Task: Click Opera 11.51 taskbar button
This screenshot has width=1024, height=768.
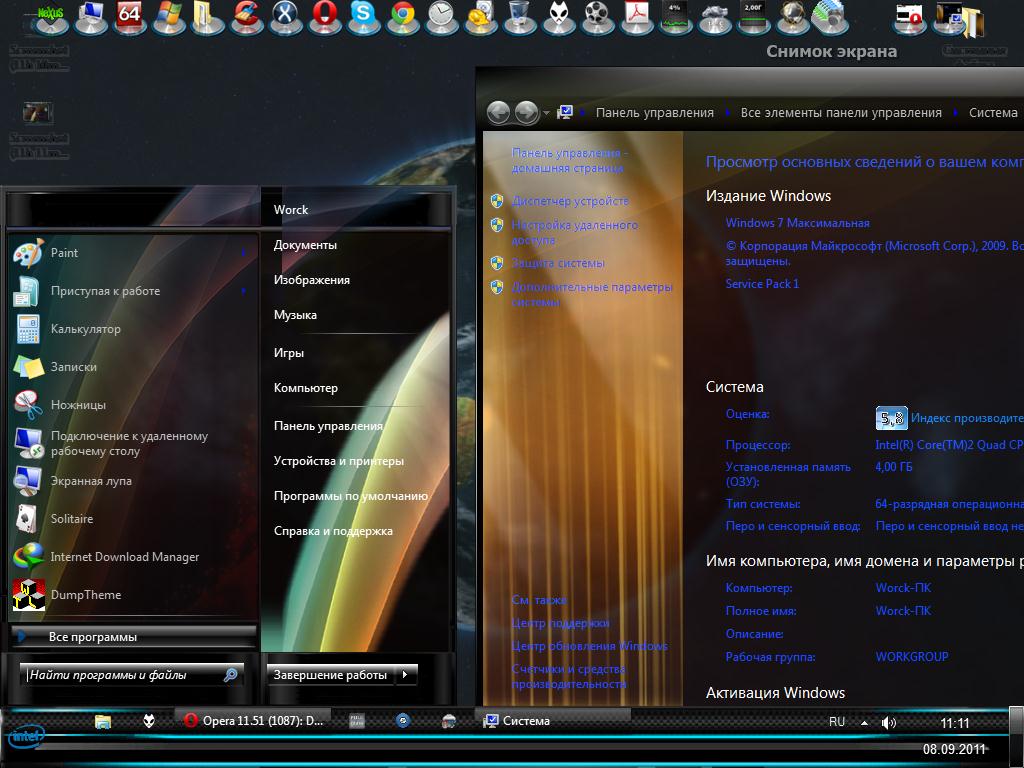Action: 253,721
